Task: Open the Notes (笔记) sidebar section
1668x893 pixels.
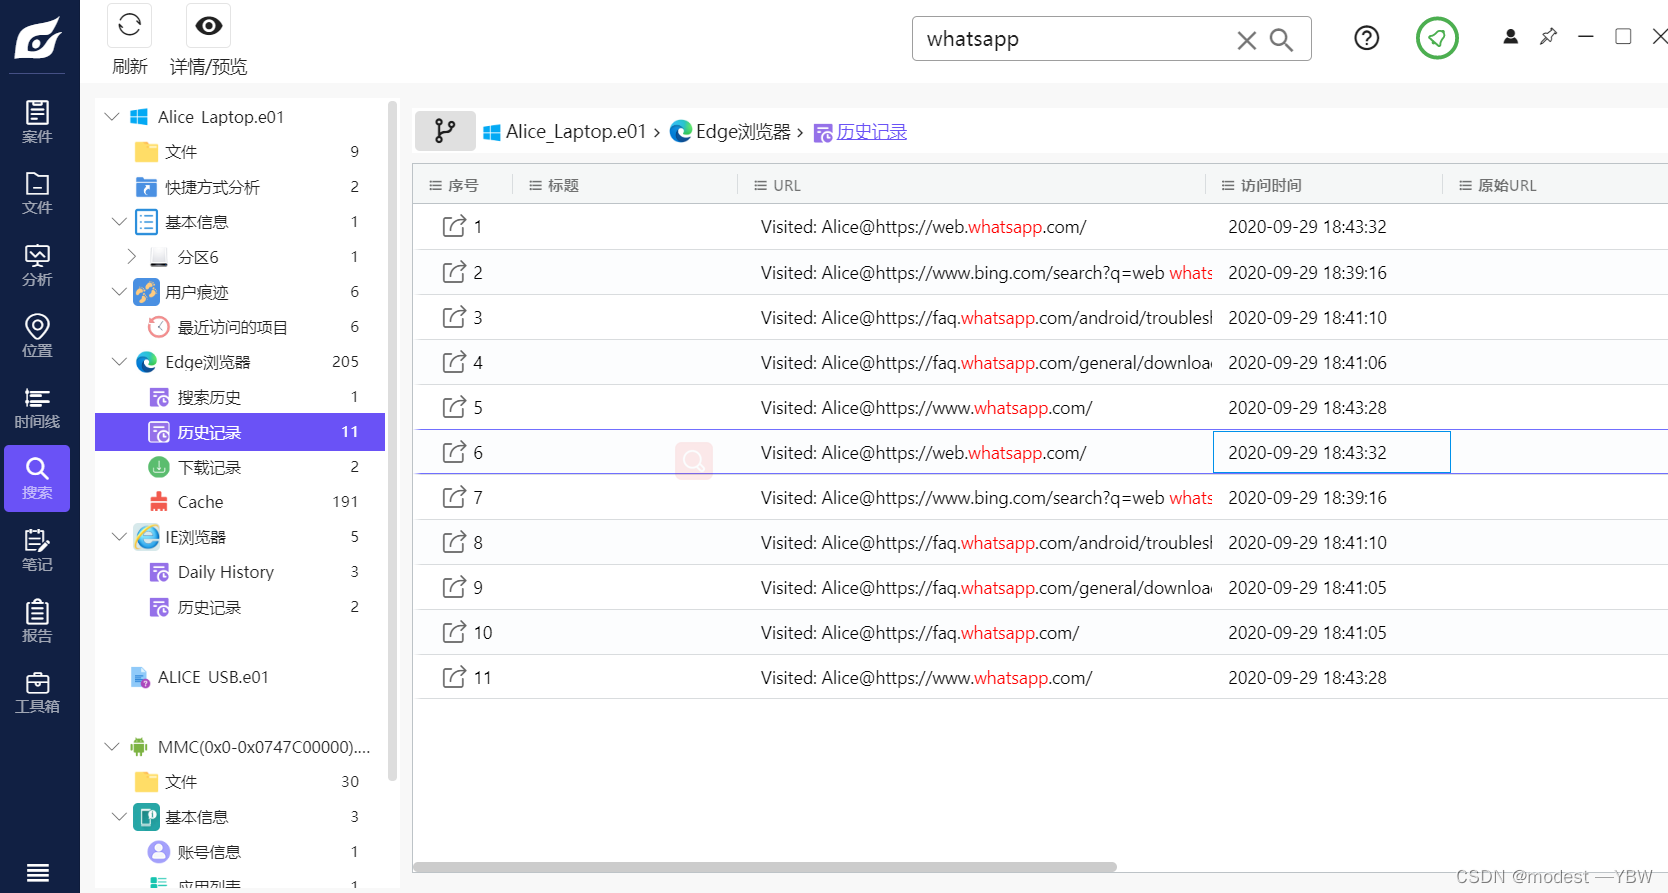Action: [x=37, y=550]
